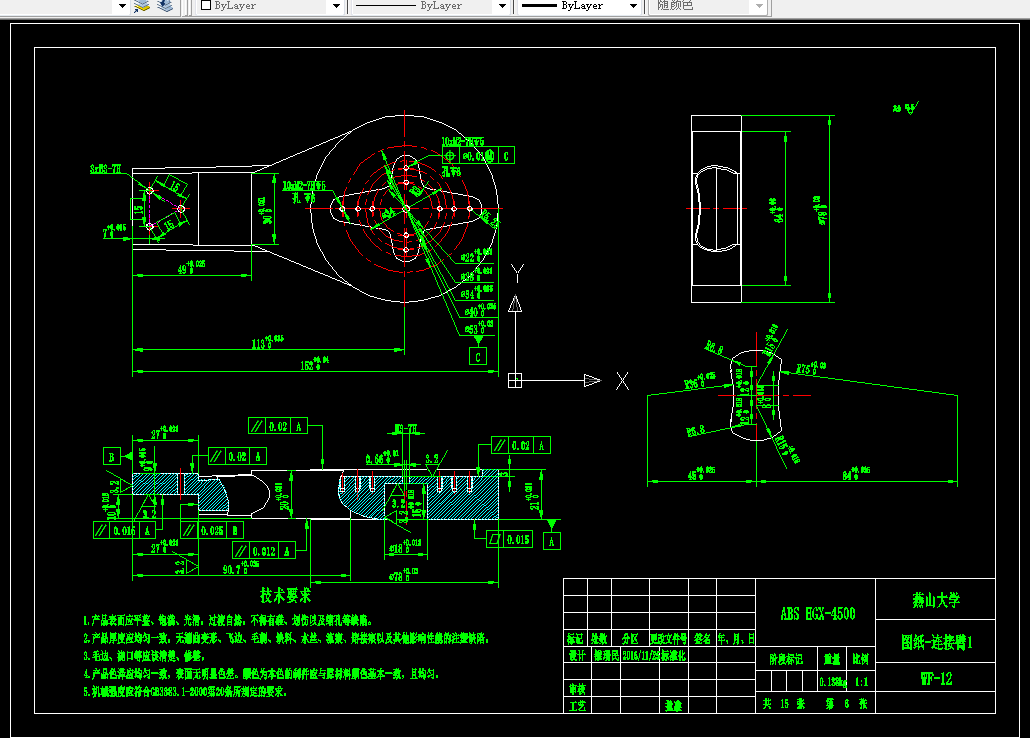Click the 共 15 张 sheet count text
This screenshot has height=738, width=1030.
click(x=784, y=704)
